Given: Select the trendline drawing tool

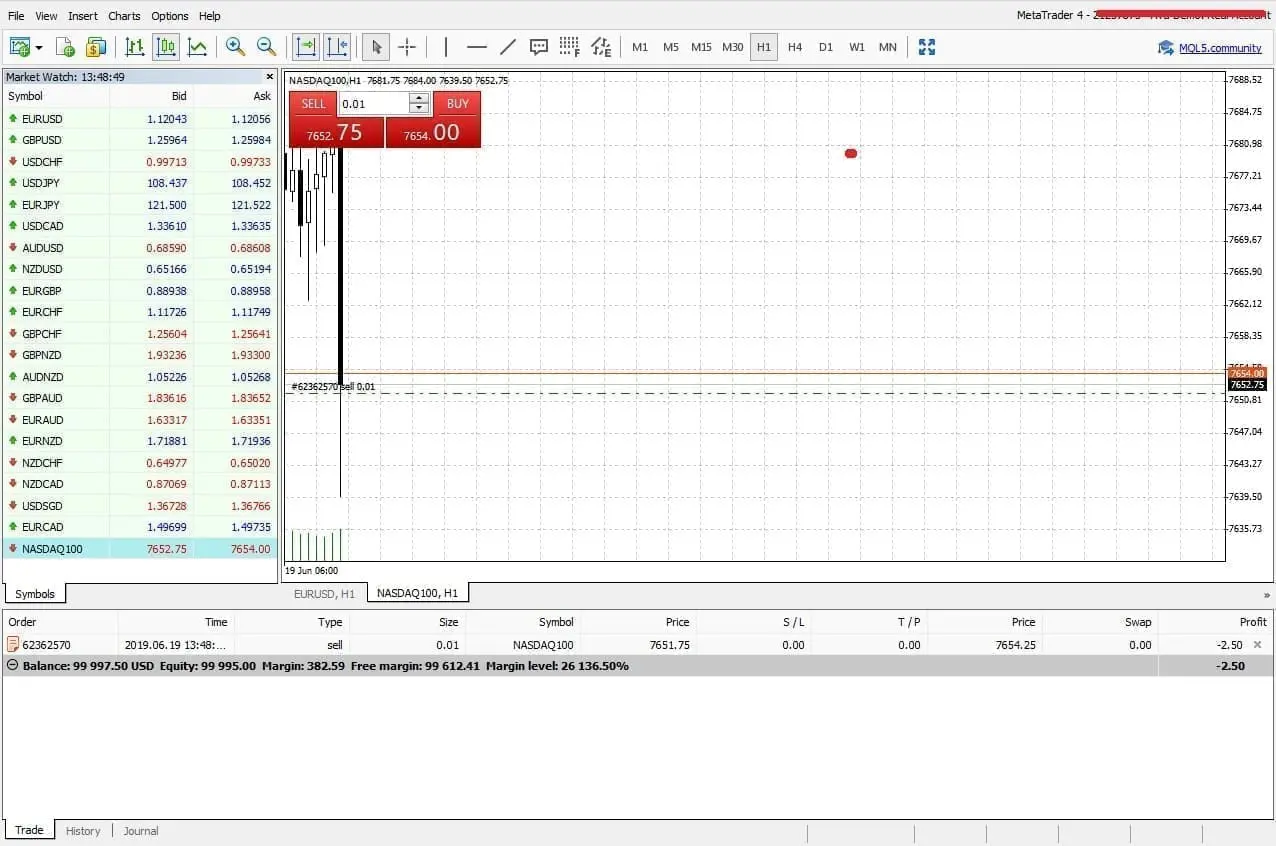Looking at the screenshot, I should (x=508, y=47).
